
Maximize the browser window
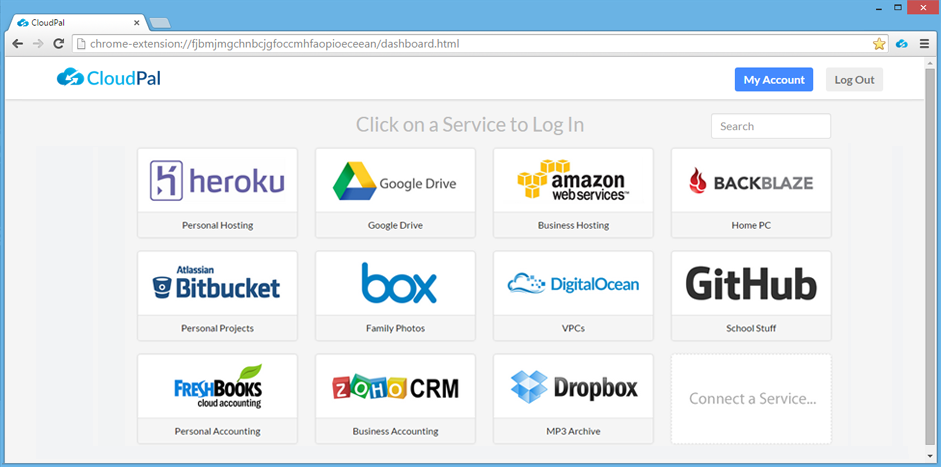898,7
